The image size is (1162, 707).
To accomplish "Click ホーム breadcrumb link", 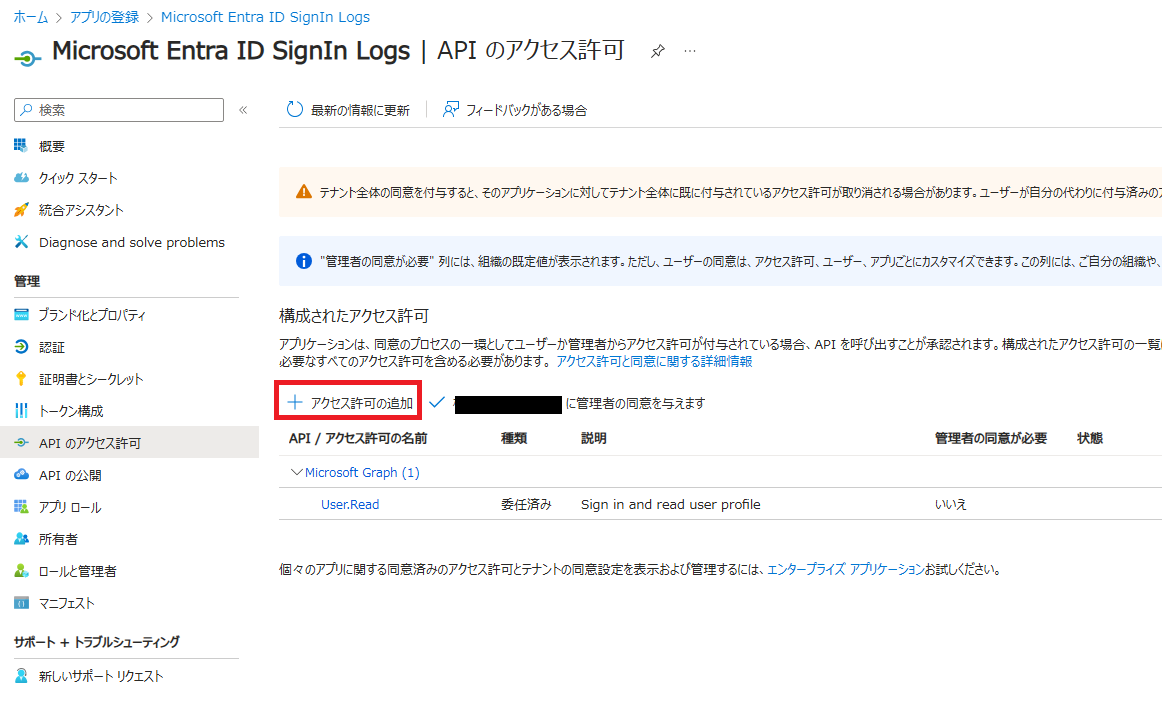I will tap(30, 17).
